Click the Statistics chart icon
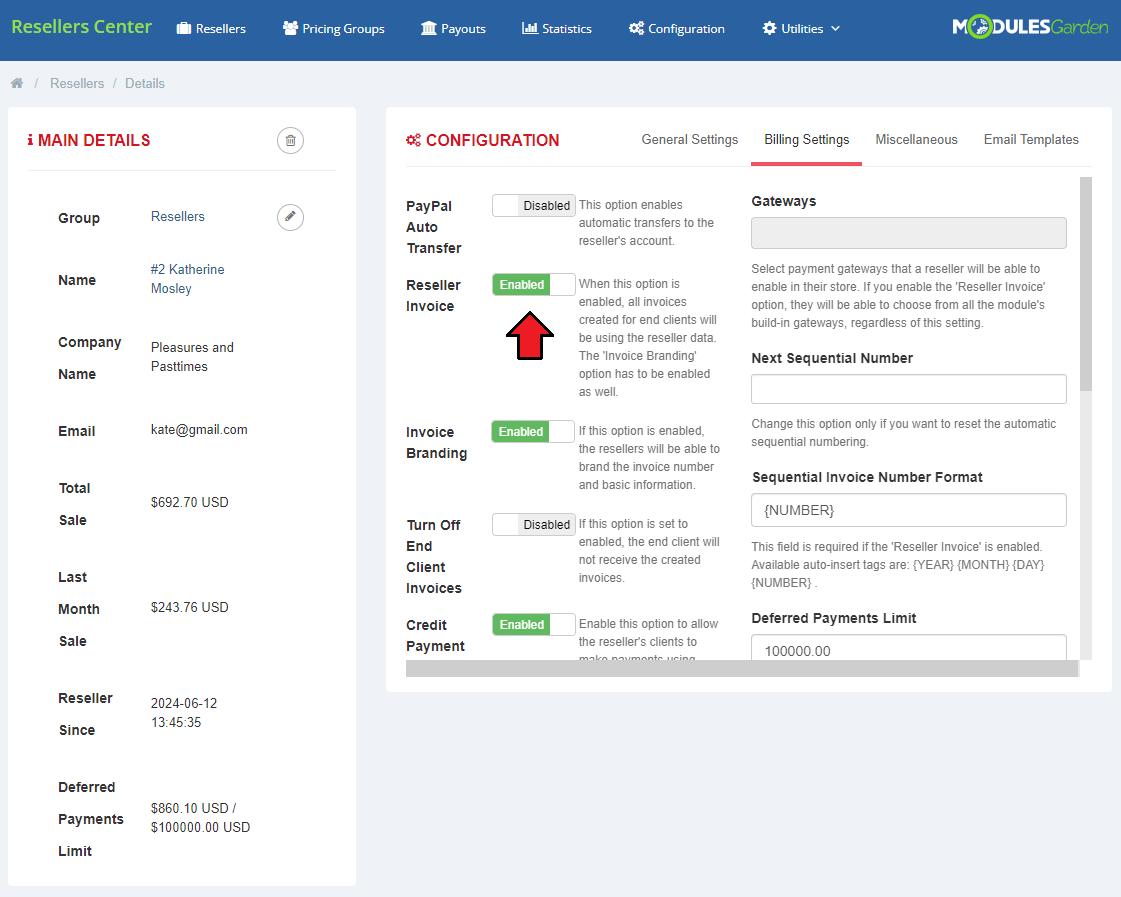Image resolution: width=1121 pixels, height=897 pixels. 530,29
